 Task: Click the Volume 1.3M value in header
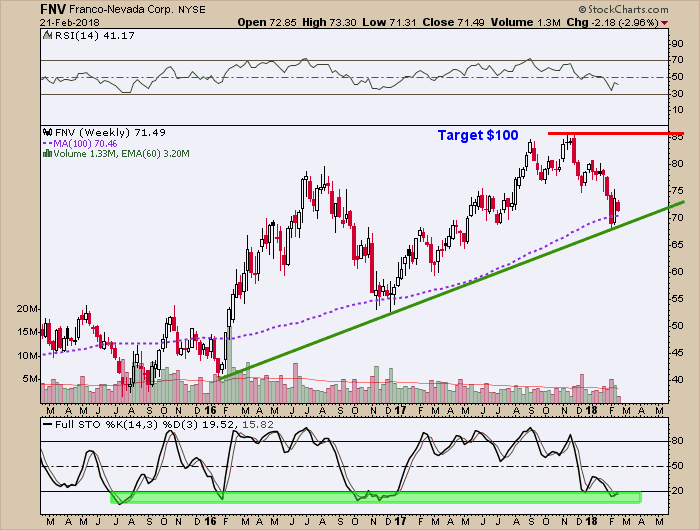tap(525, 22)
